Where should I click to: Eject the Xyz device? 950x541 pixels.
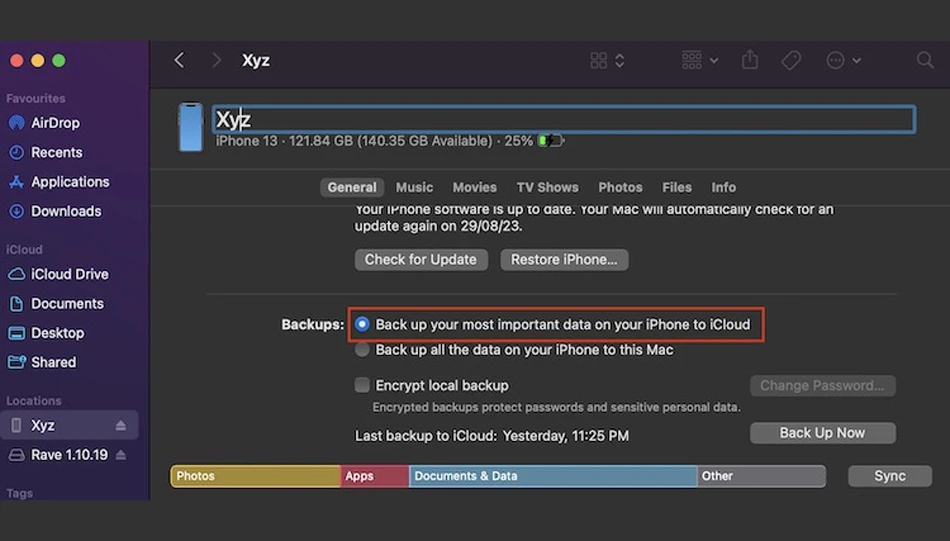click(x=121, y=425)
